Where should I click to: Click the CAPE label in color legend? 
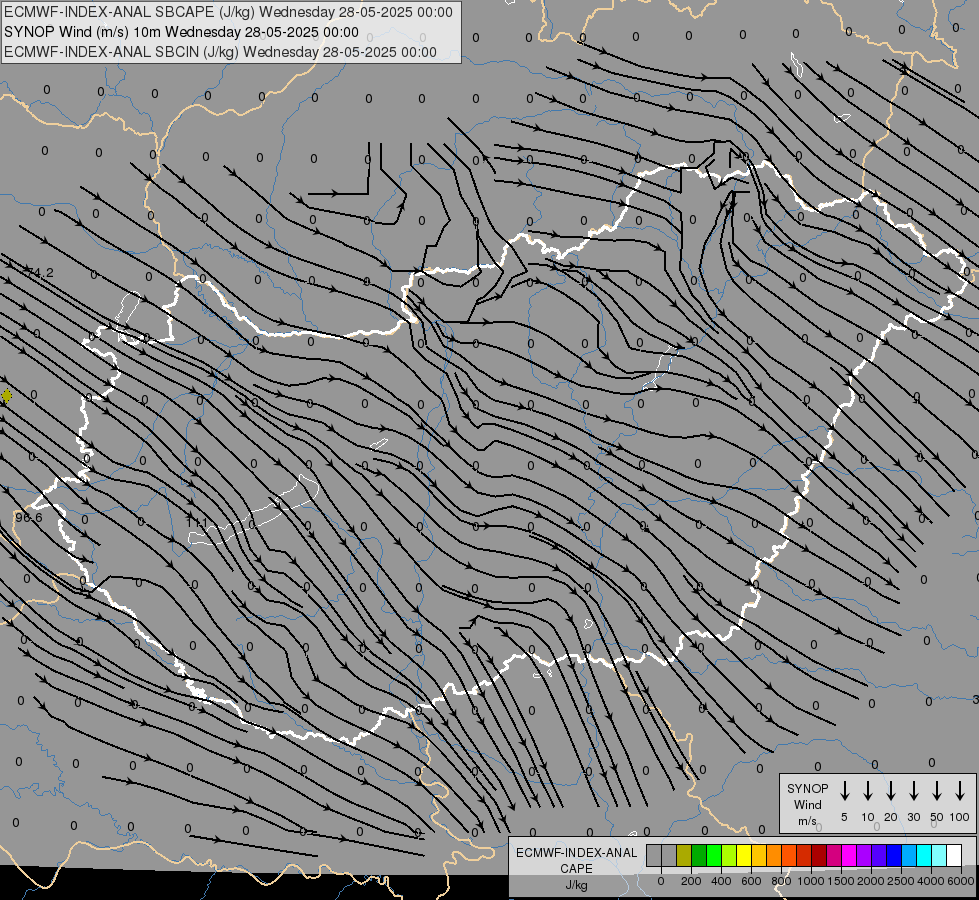(x=576, y=869)
